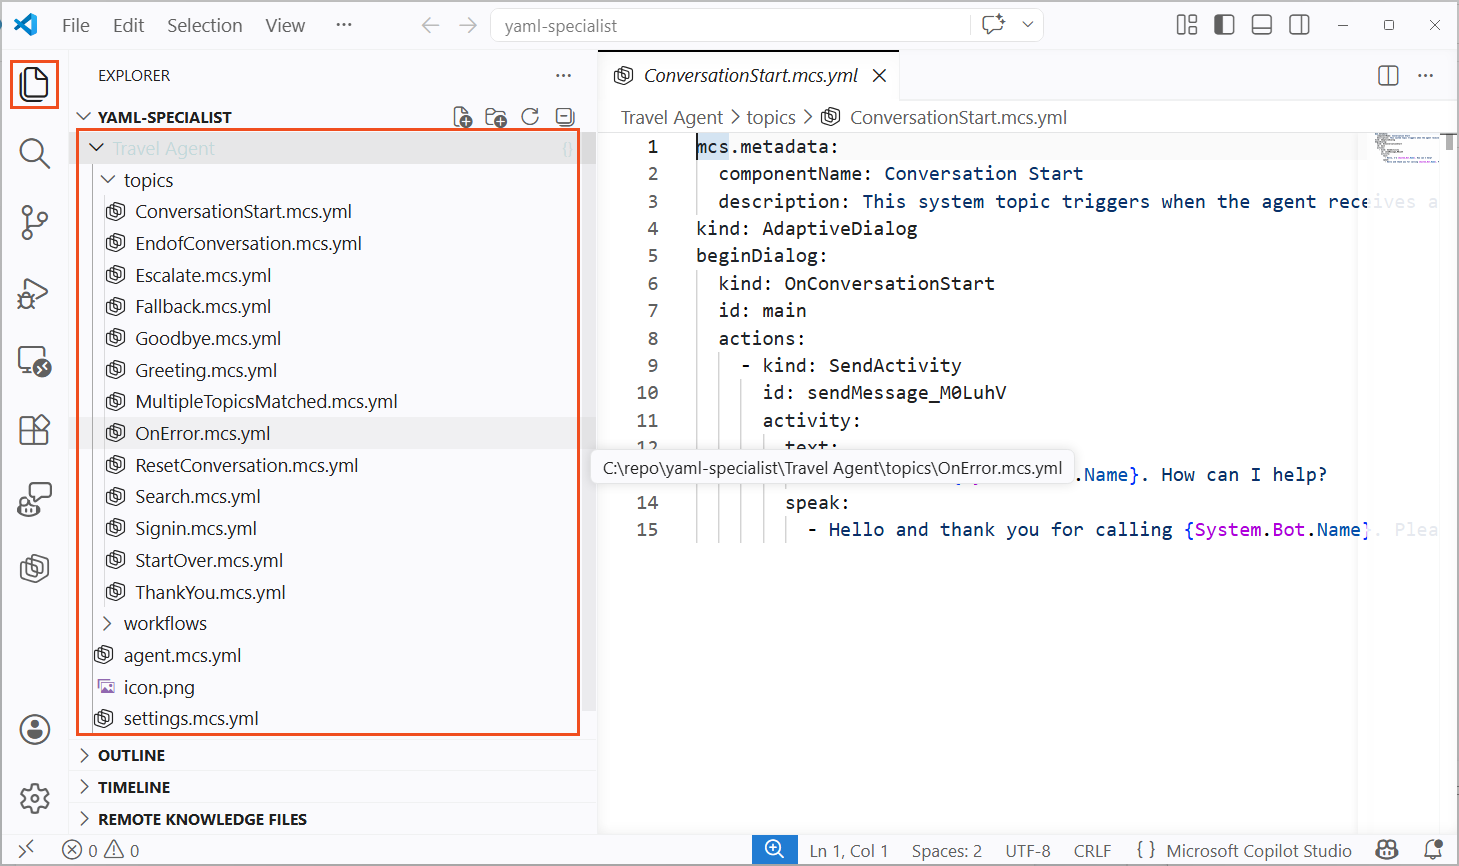Open Remote Explorer in activity bar
This screenshot has width=1459, height=866.
pos(34,361)
